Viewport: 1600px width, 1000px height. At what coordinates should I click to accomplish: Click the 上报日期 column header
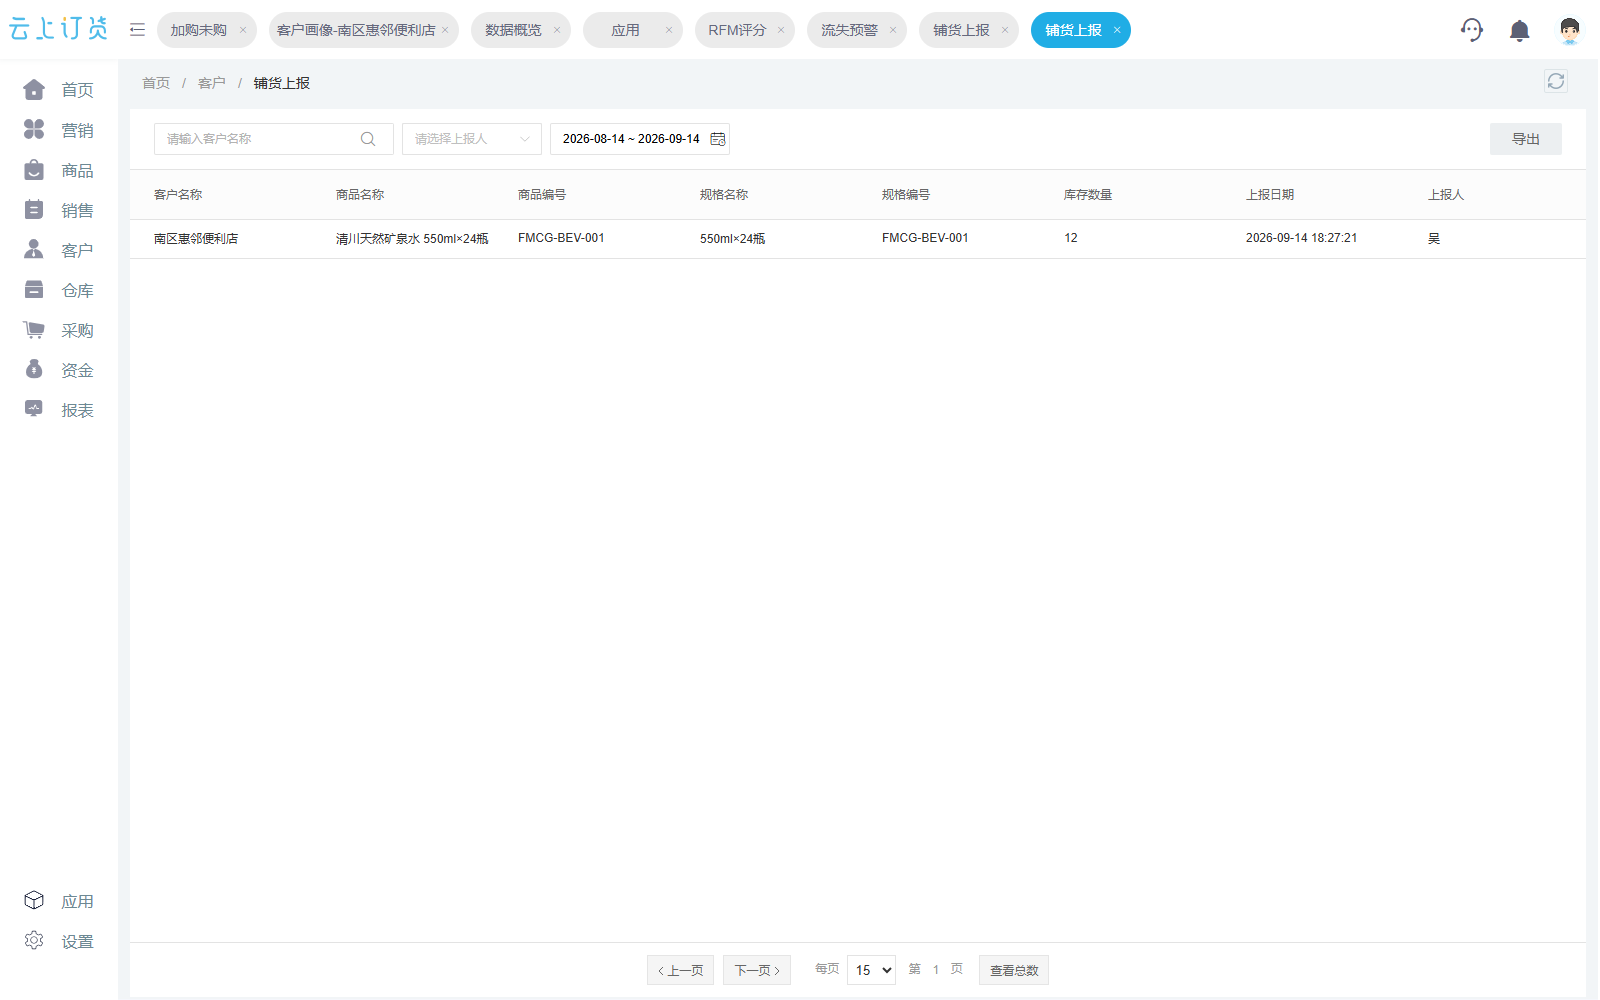point(1270,195)
